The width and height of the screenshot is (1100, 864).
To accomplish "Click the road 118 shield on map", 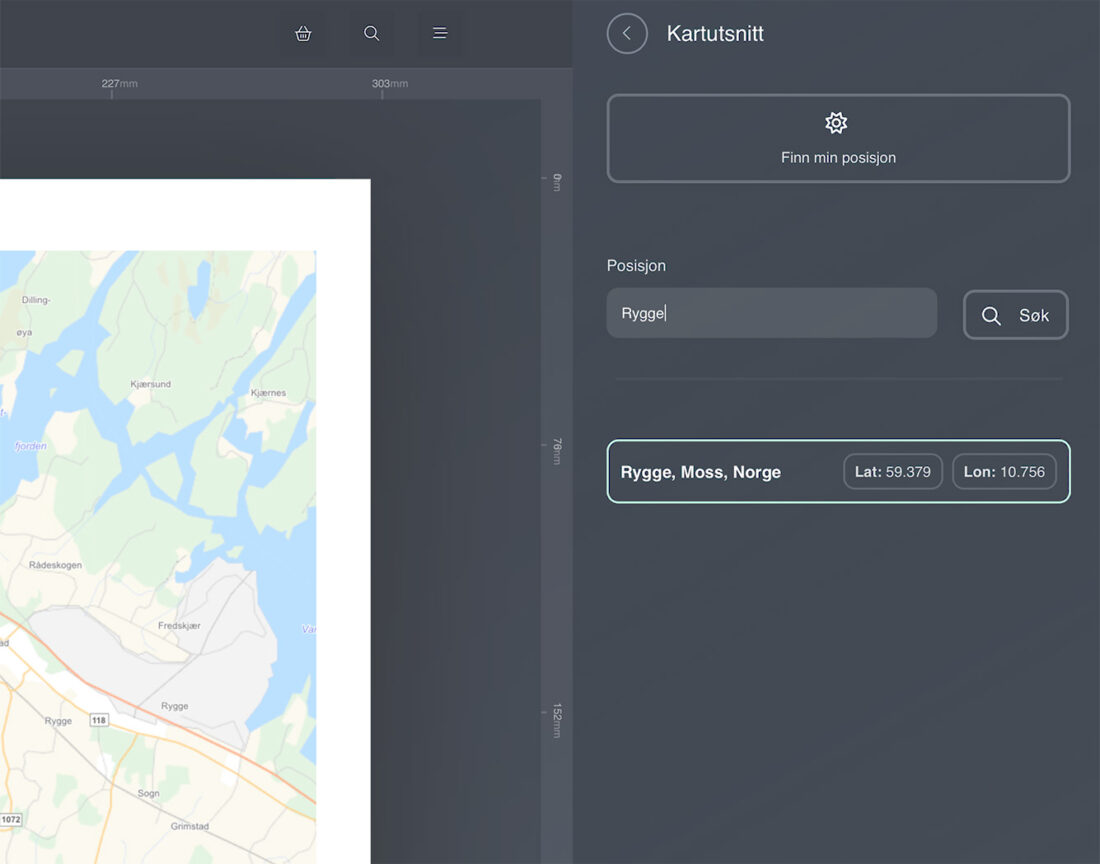I will (98, 720).
